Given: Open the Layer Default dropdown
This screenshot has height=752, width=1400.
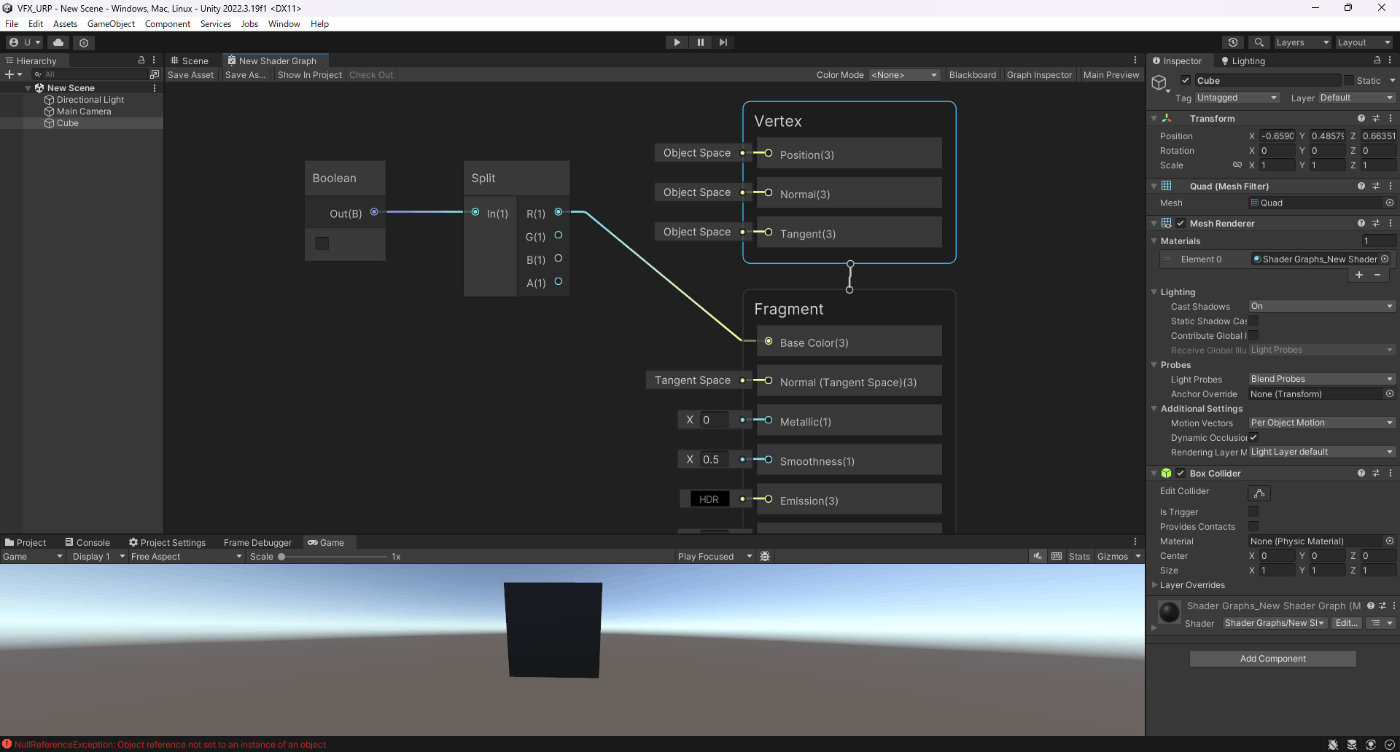Looking at the screenshot, I should [x=1357, y=97].
